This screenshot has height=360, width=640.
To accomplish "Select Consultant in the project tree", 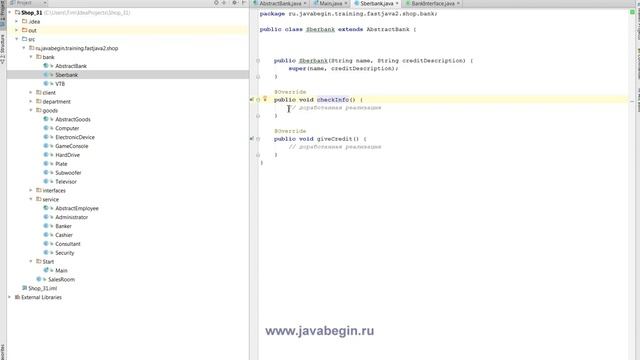I will pyautogui.click(x=68, y=244).
